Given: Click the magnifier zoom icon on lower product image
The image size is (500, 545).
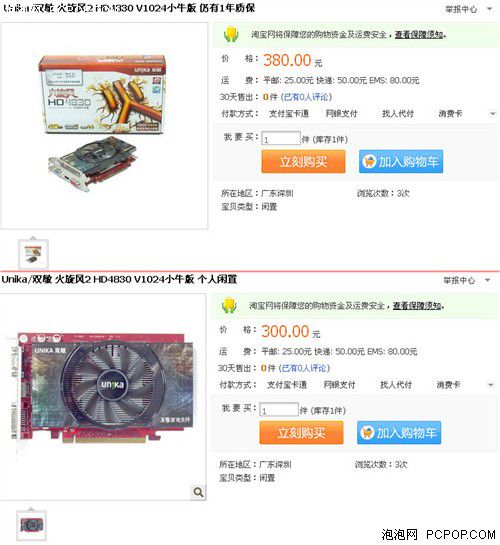Looking at the screenshot, I should tap(198, 492).
